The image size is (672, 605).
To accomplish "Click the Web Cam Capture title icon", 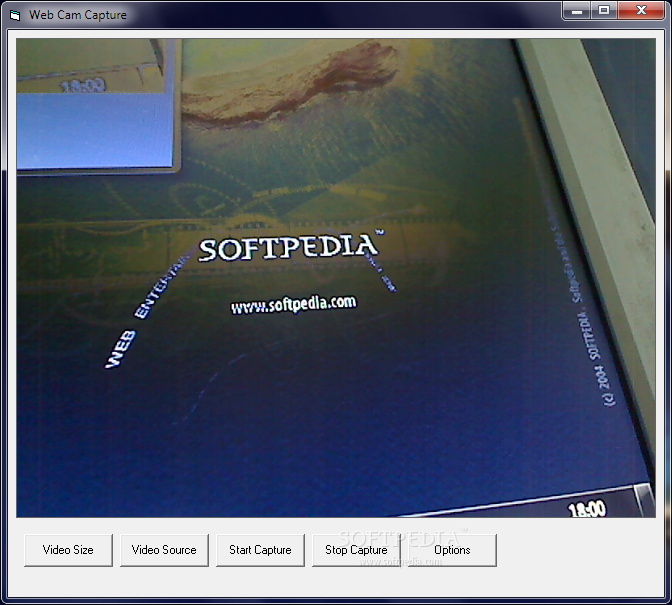I will (x=15, y=15).
